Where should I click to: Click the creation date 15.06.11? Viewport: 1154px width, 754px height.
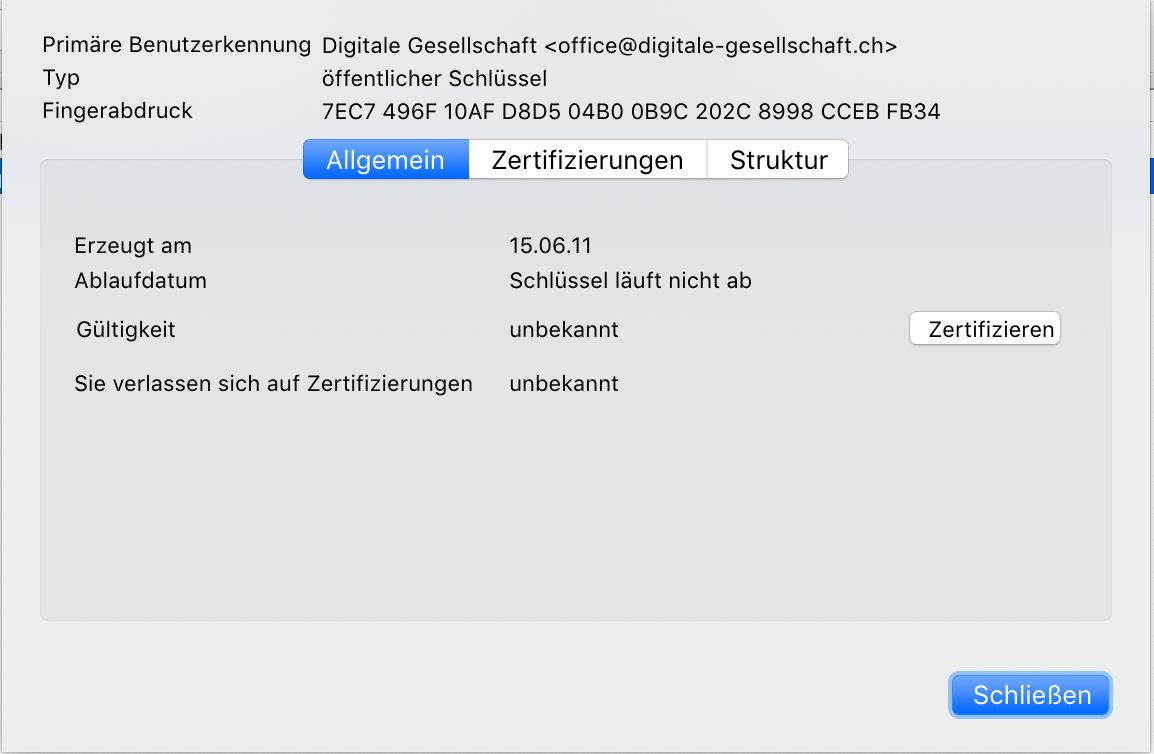(551, 245)
